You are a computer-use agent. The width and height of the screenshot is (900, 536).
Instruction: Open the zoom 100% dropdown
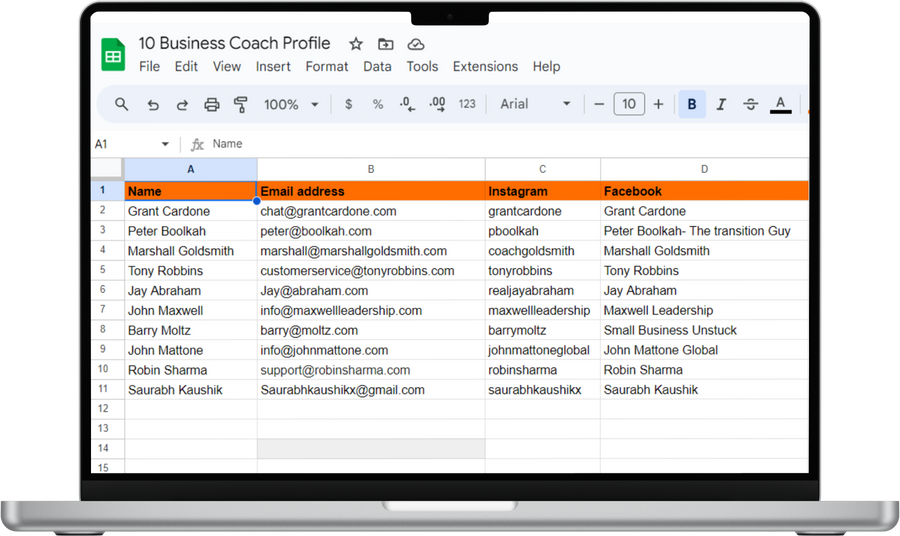click(291, 104)
